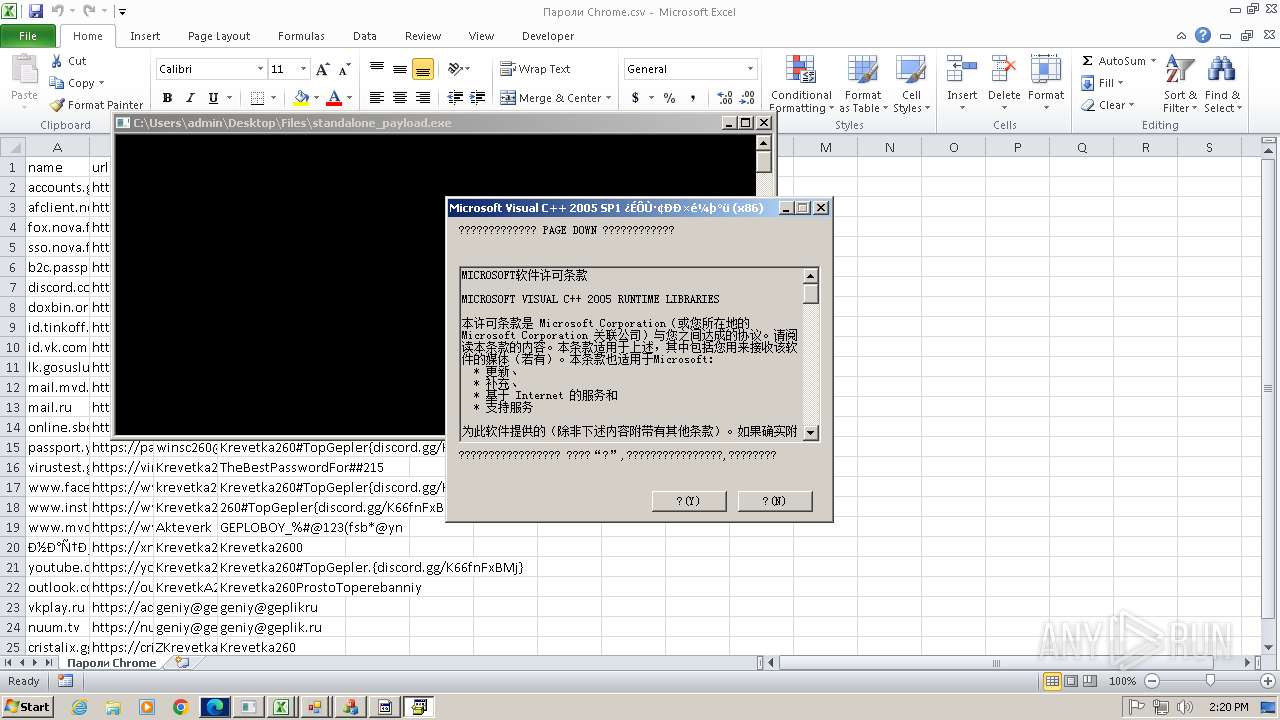1280x720 pixels.
Task: Click the Start button
Action: pyautogui.click(x=27, y=707)
